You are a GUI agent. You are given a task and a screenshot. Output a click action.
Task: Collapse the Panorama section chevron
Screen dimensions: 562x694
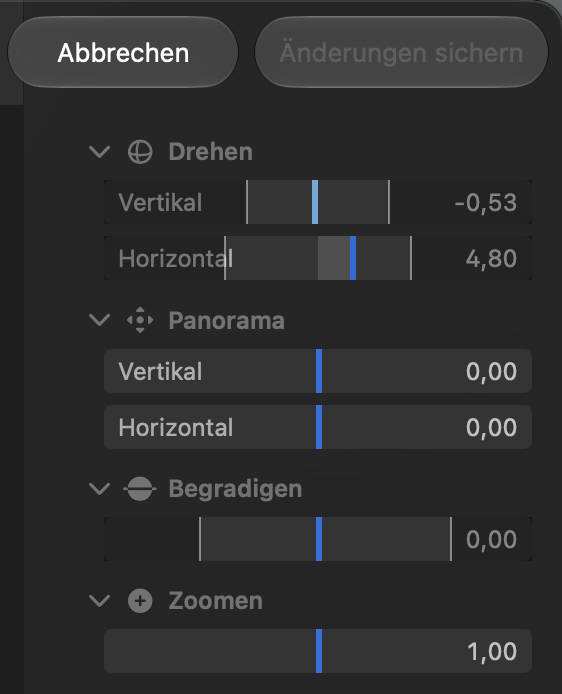(100, 320)
